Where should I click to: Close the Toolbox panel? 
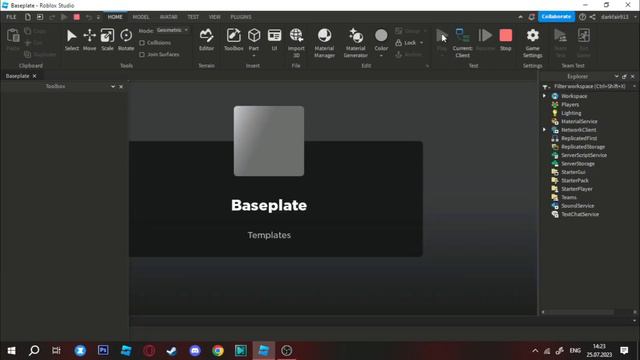tap(121, 87)
